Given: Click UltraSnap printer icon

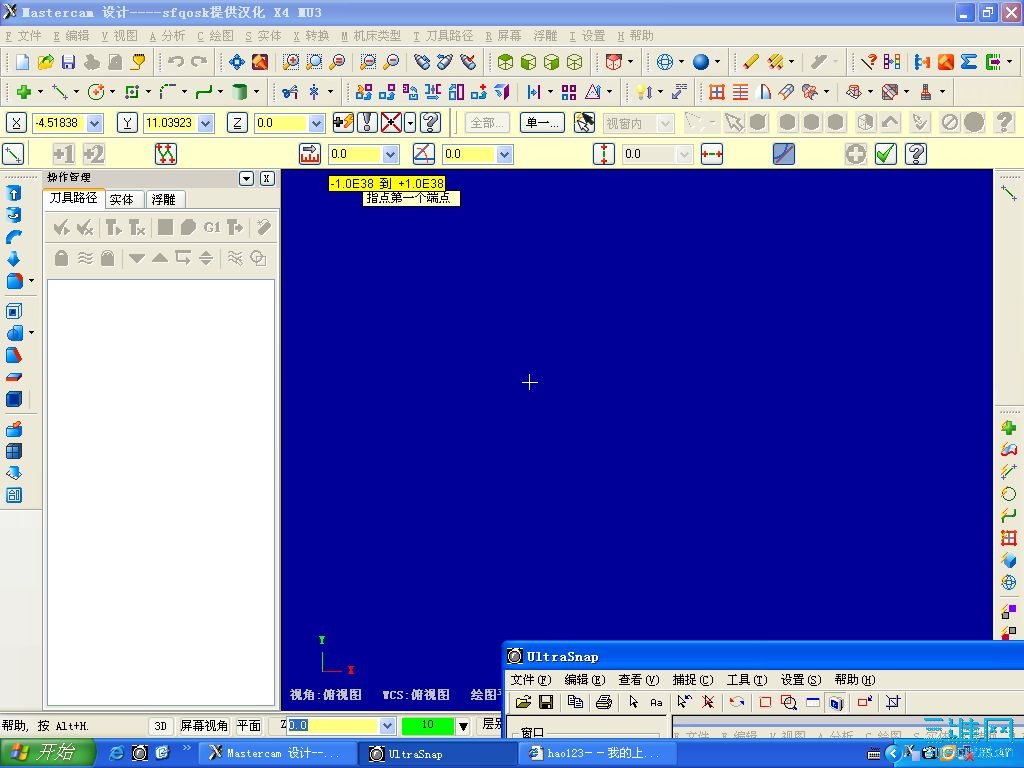Looking at the screenshot, I should click(604, 702).
